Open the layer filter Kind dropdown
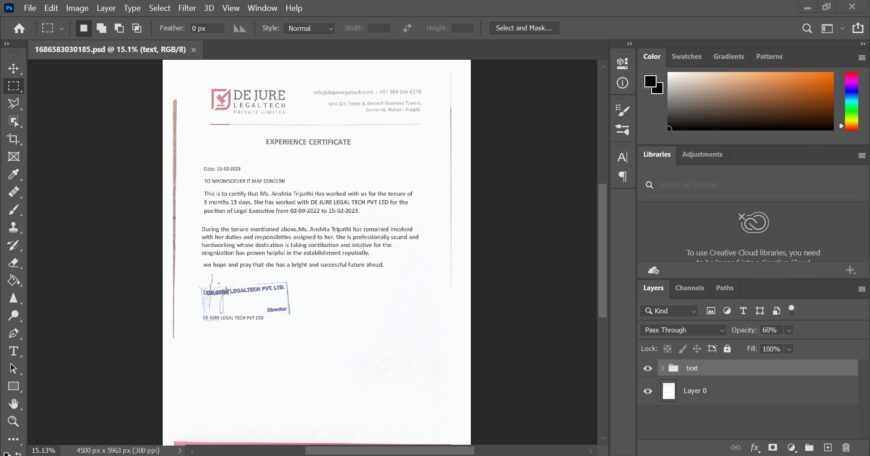The width and height of the screenshot is (870, 456). tap(669, 311)
